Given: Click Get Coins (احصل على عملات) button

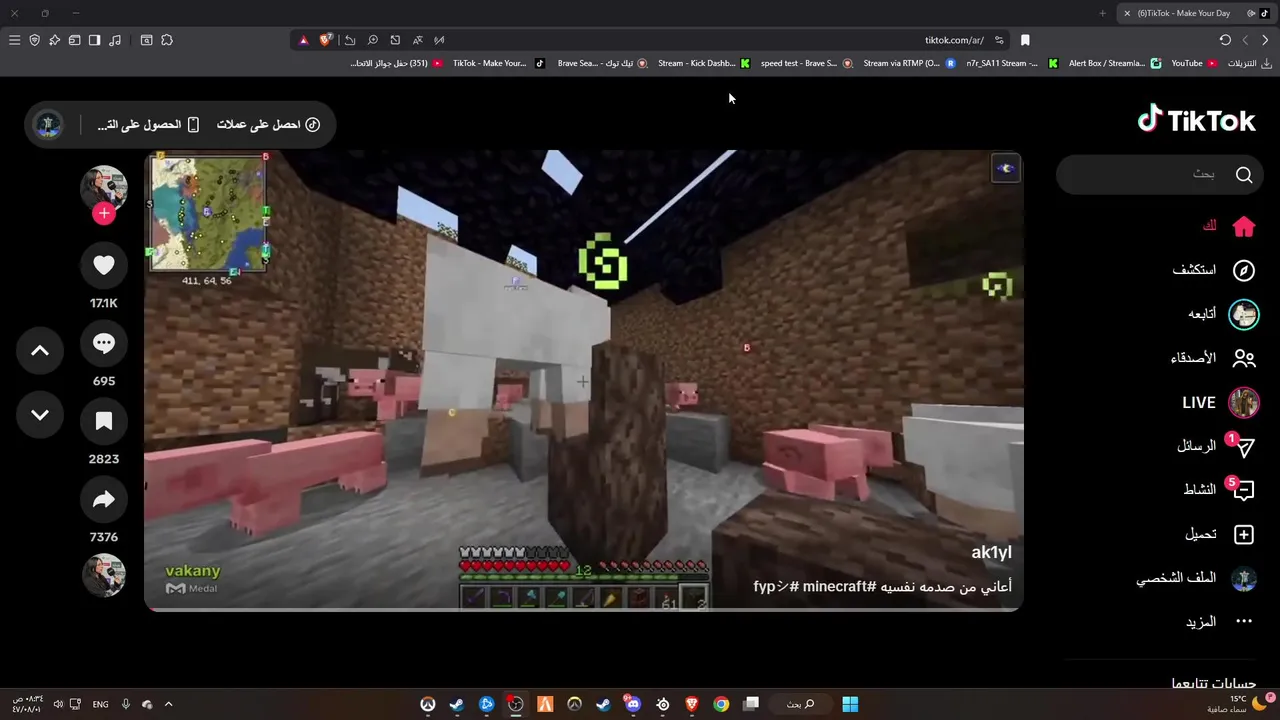Looking at the screenshot, I should coord(270,125).
